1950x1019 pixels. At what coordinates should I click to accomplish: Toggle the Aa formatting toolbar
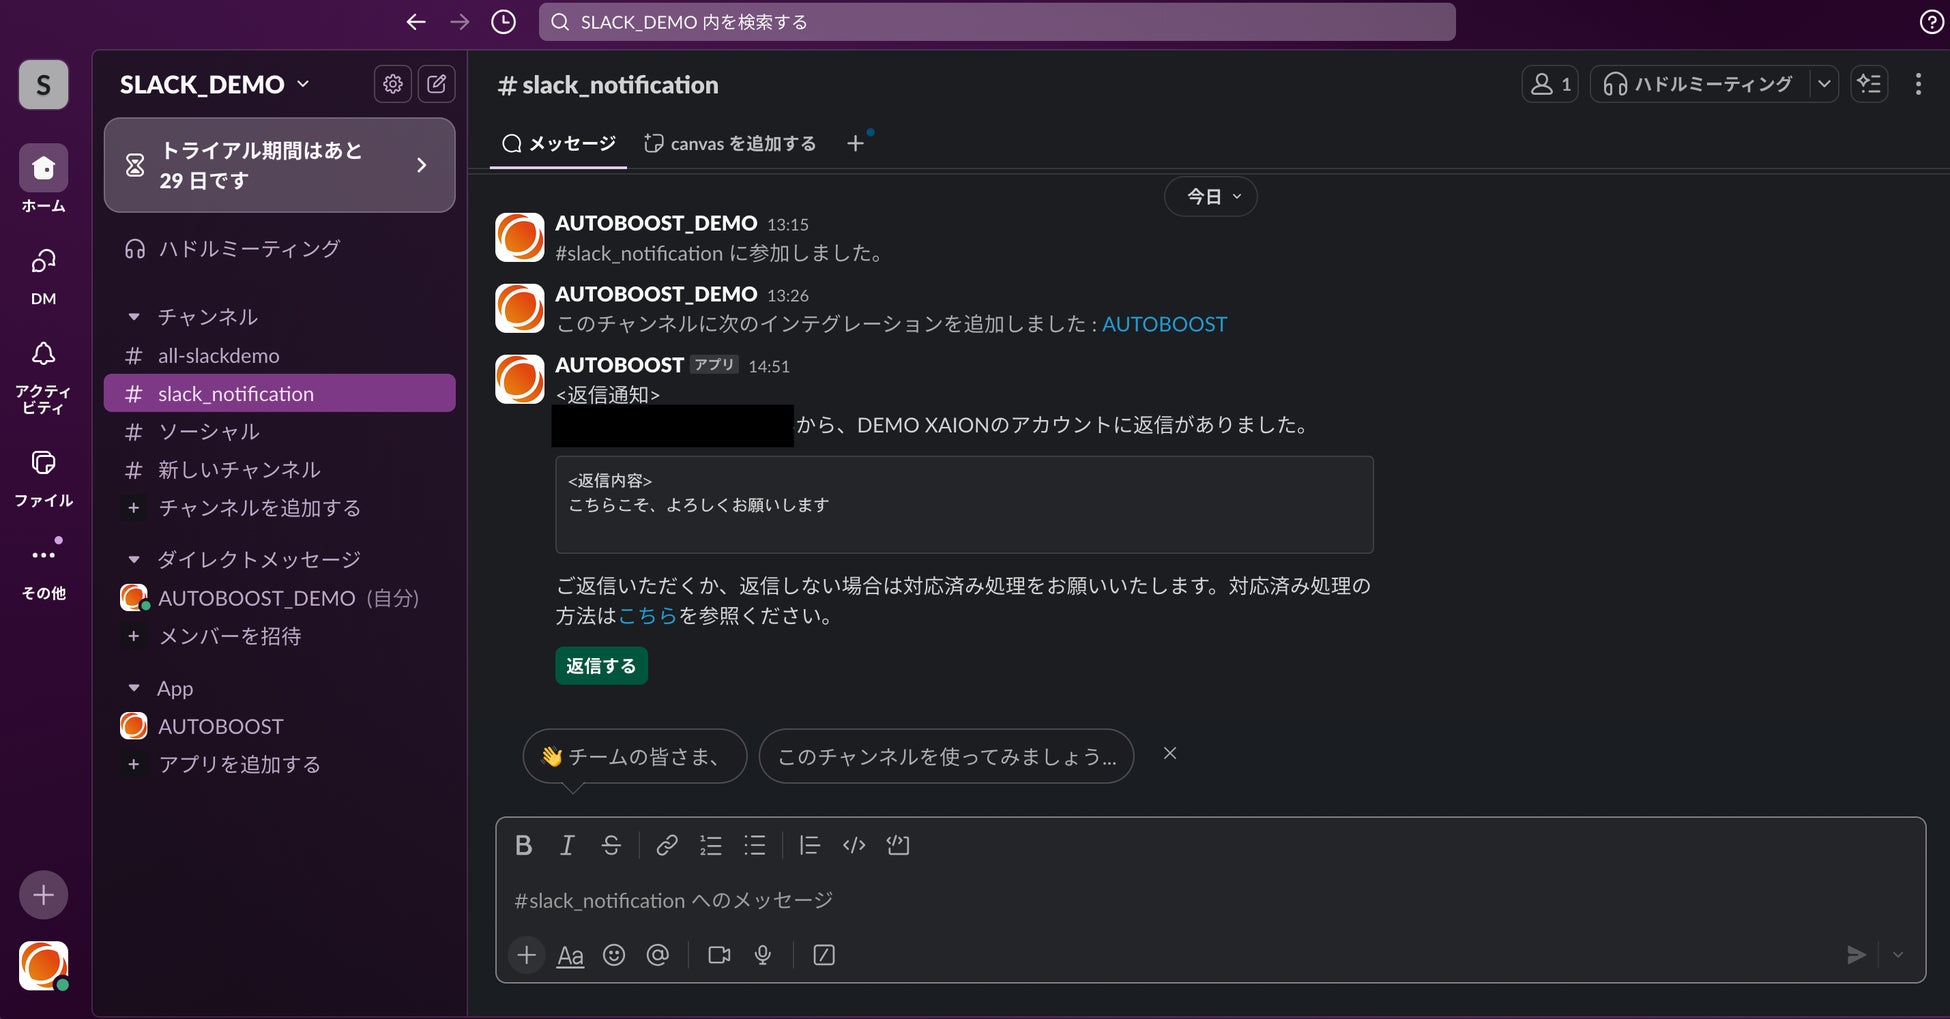pyautogui.click(x=570, y=956)
